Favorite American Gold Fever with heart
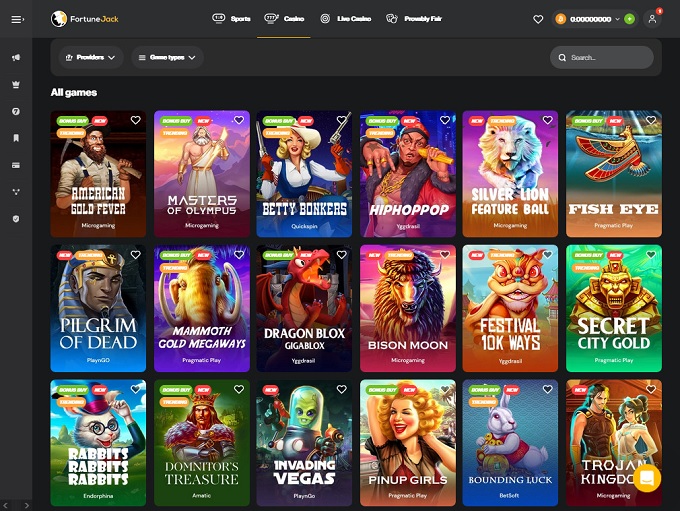This screenshot has width=680, height=511. click(135, 120)
